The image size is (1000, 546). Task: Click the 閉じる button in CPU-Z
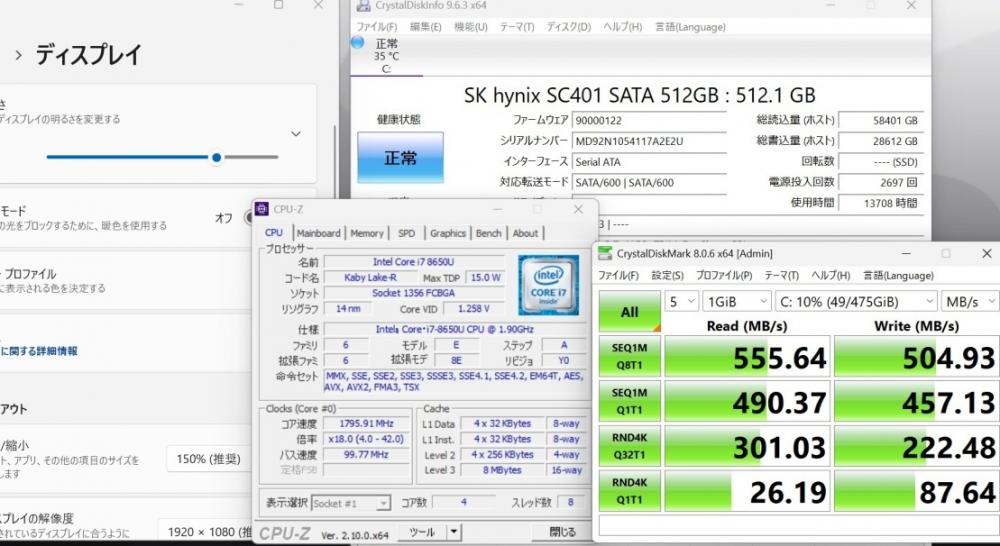pyautogui.click(x=562, y=531)
